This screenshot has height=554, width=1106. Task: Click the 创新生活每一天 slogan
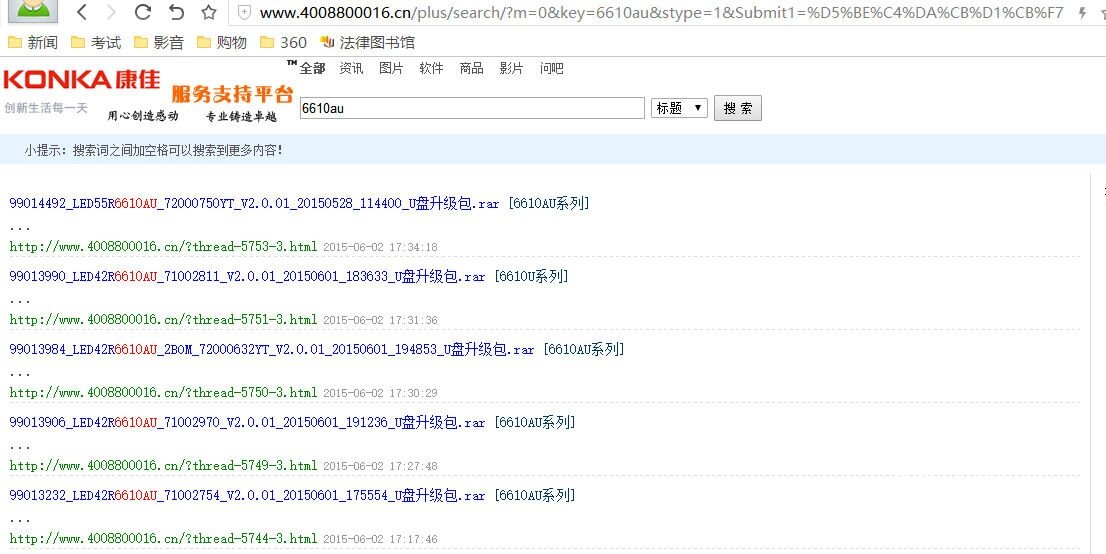click(x=45, y=107)
